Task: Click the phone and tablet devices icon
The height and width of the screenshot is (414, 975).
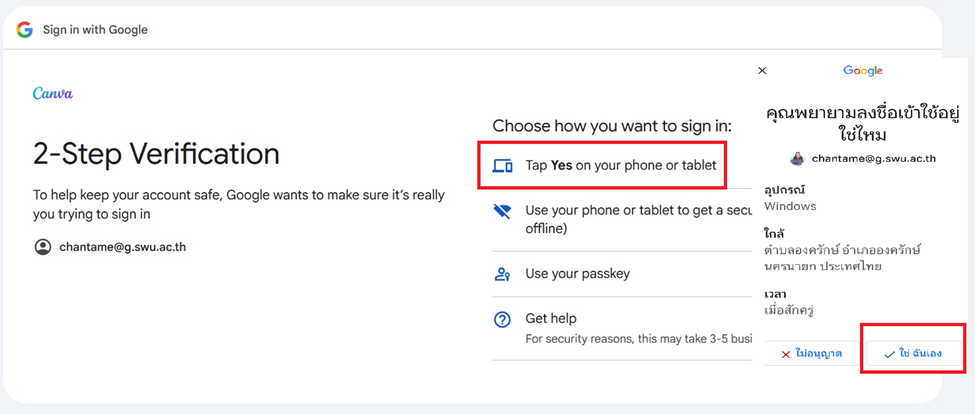Action: pos(502,166)
